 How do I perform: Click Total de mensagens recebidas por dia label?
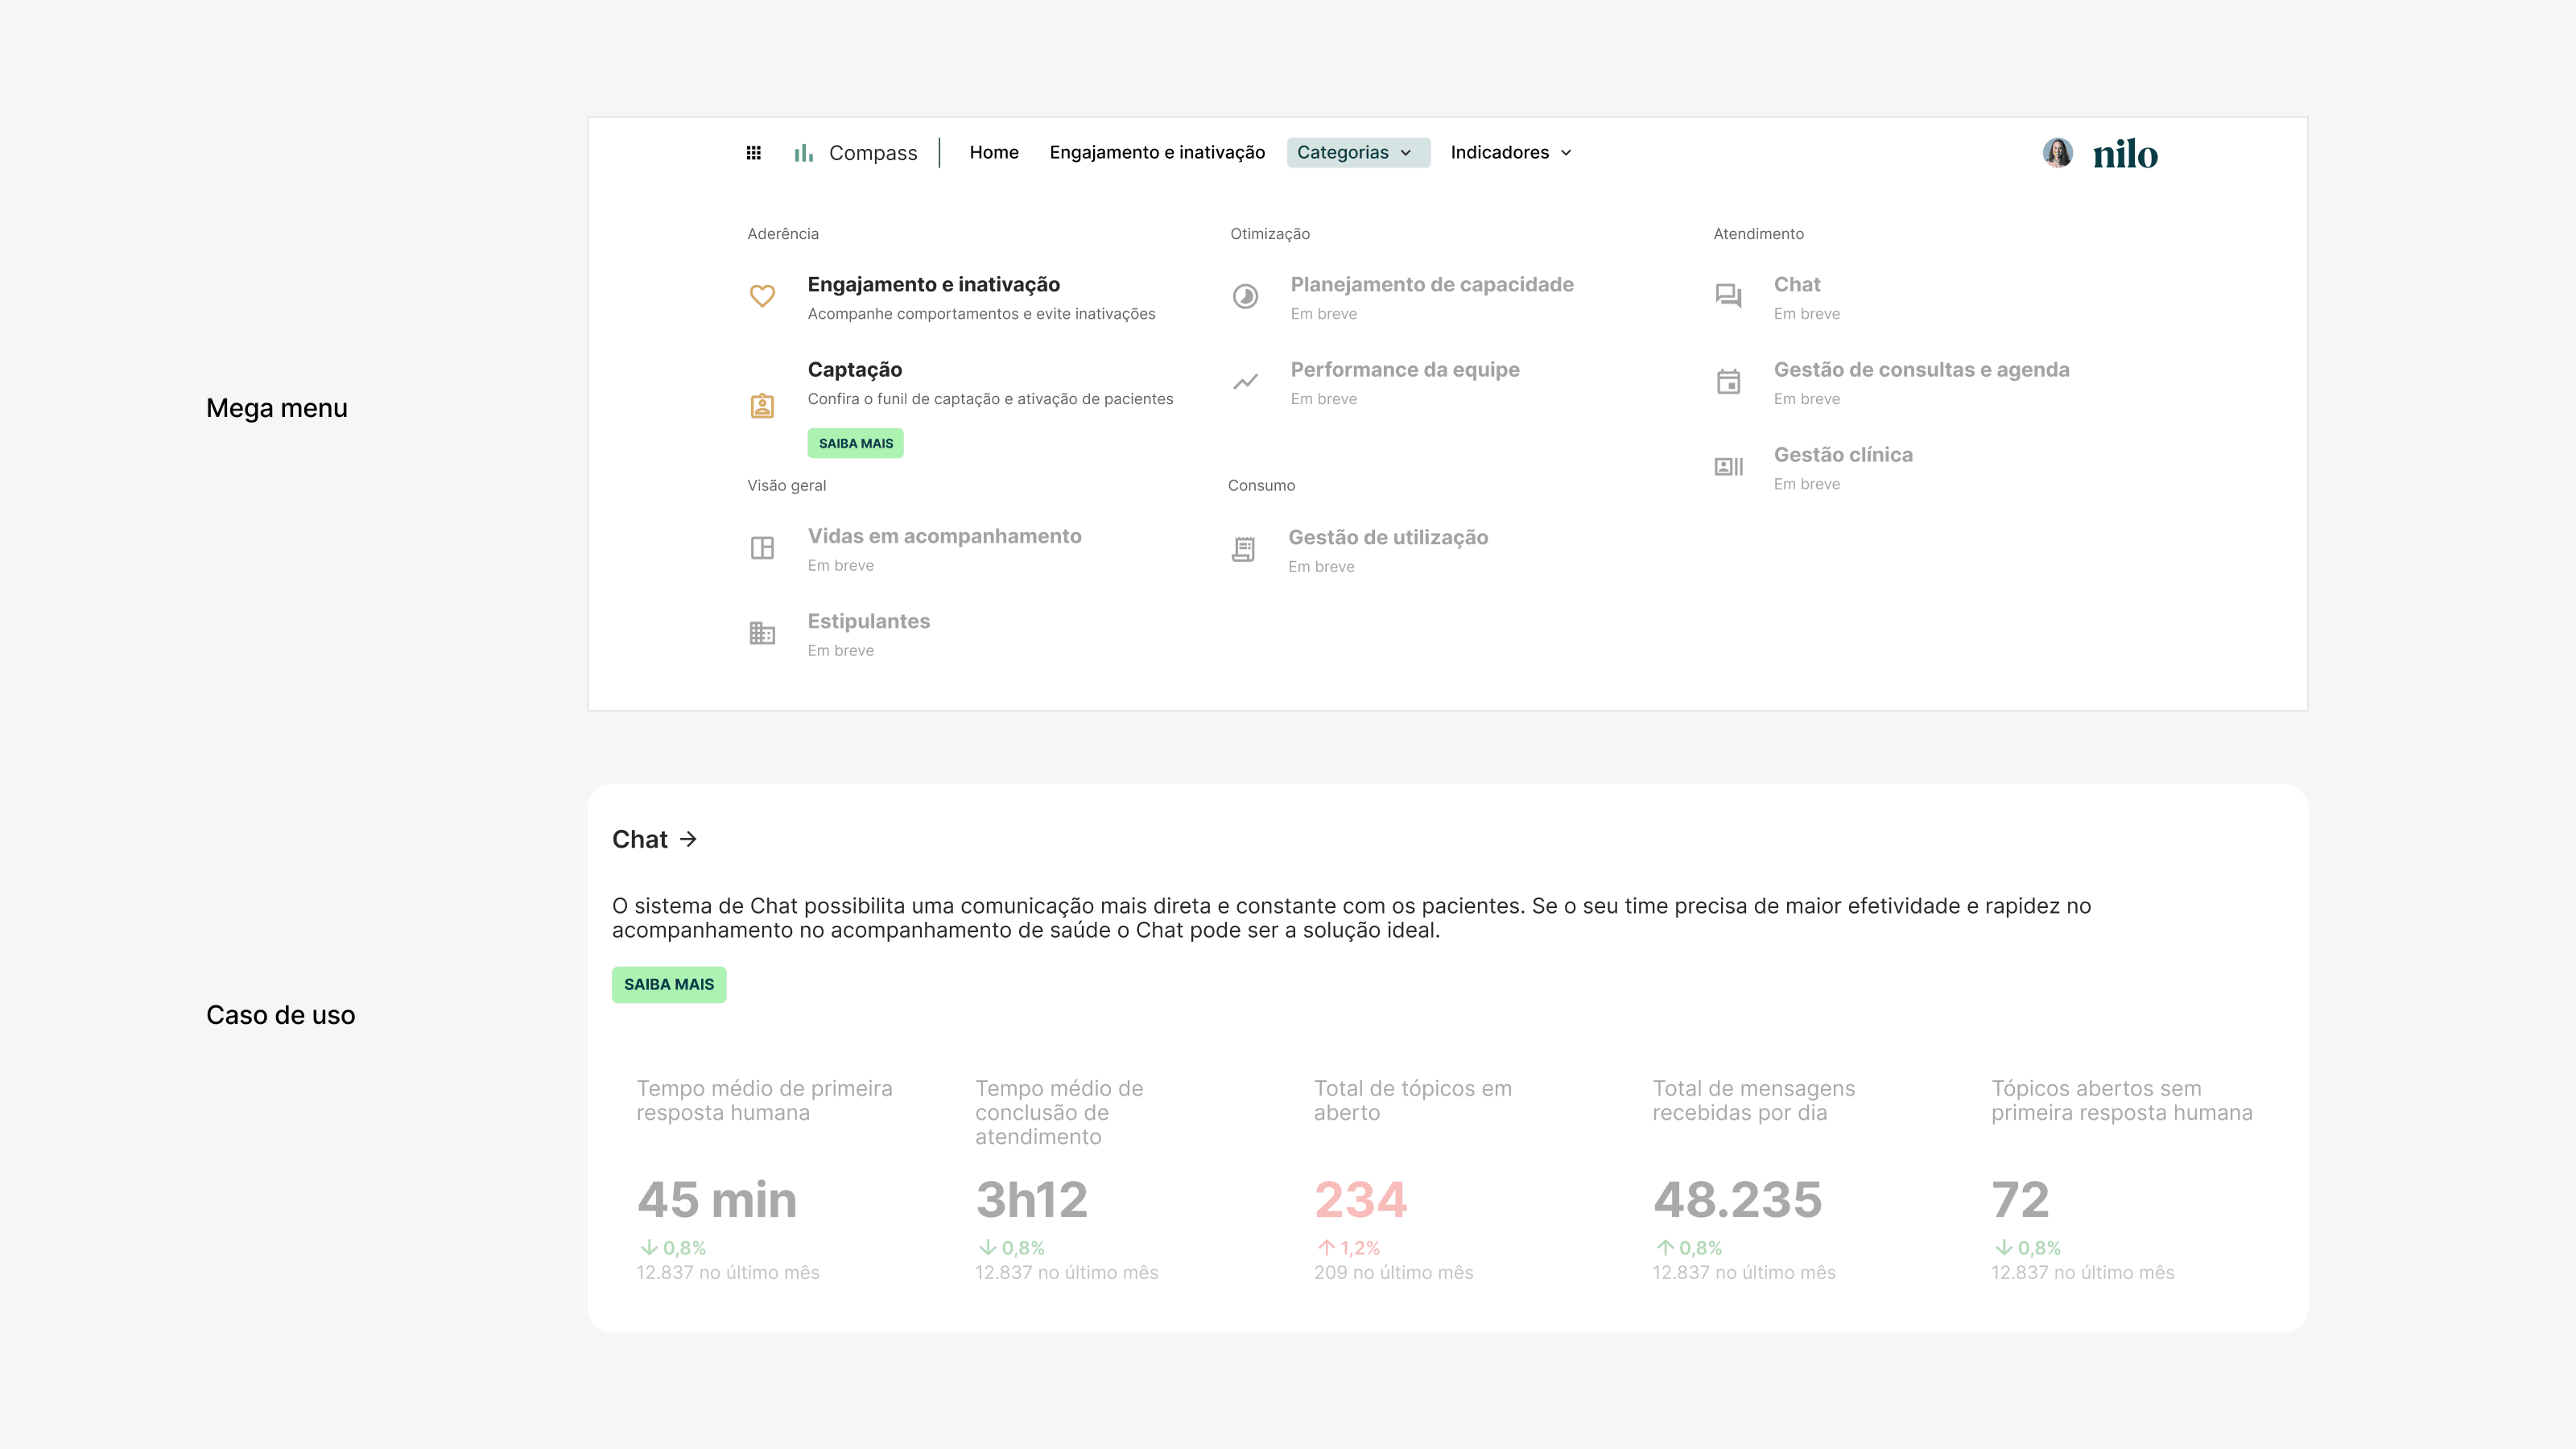(1753, 1100)
